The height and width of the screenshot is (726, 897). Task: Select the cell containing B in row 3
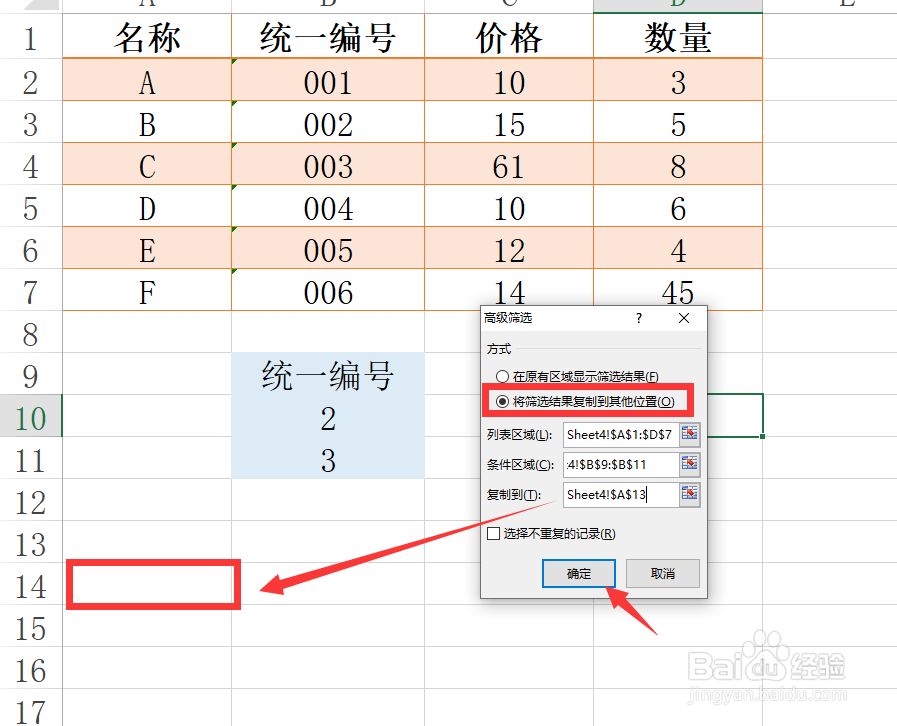[x=147, y=122]
